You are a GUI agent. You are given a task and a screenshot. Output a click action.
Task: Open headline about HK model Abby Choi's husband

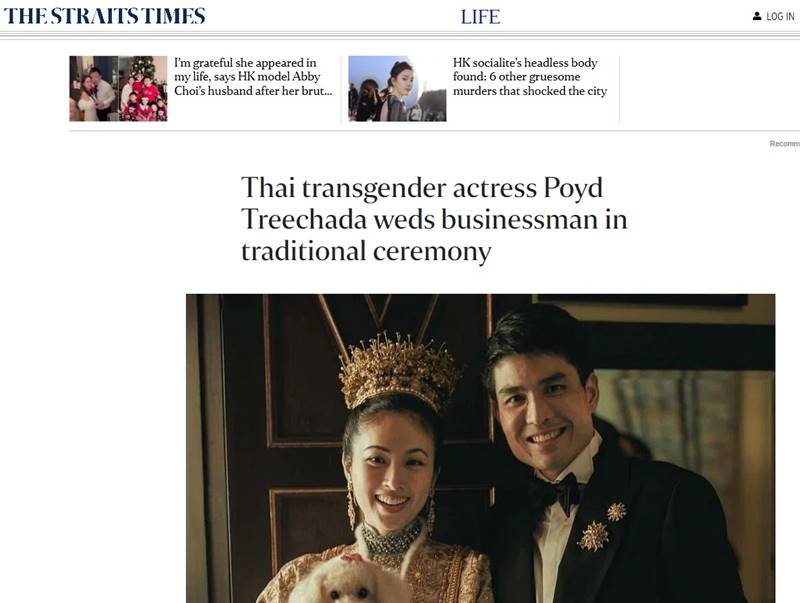[253, 77]
